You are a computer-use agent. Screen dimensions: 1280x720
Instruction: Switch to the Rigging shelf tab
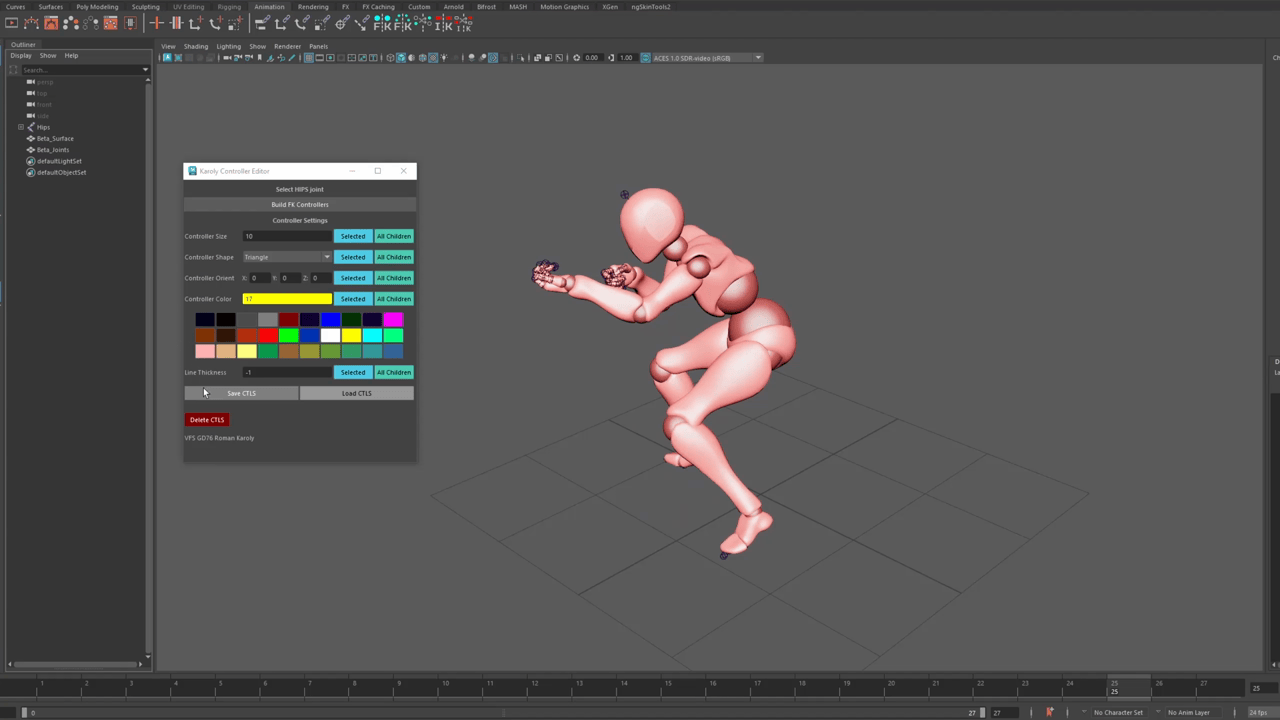point(229,7)
